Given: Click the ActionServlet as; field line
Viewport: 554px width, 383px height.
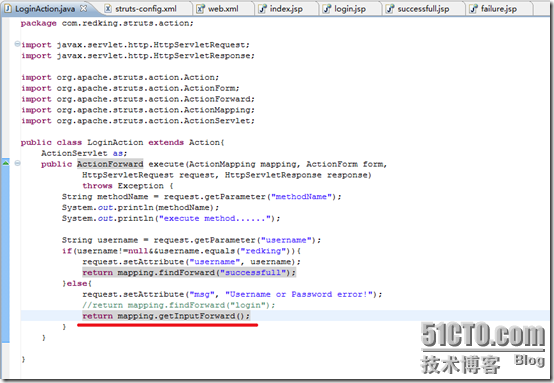Looking at the screenshot, I should coord(84,153).
